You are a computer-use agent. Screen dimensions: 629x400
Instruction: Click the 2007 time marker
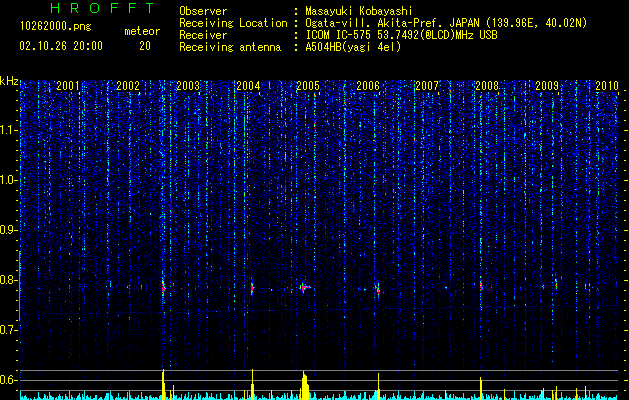tap(427, 85)
